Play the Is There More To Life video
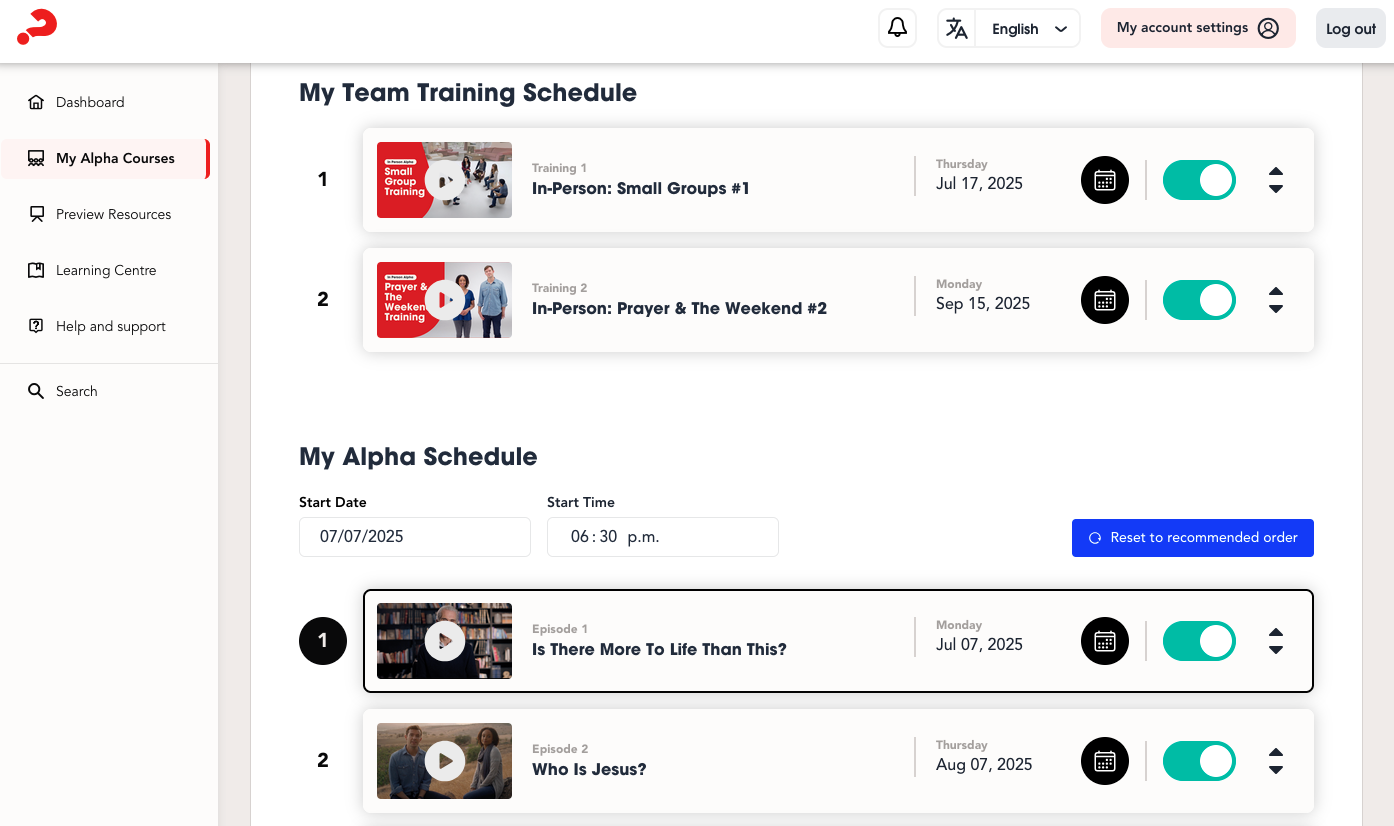Image resolution: width=1394 pixels, height=826 pixels. [444, 641]
